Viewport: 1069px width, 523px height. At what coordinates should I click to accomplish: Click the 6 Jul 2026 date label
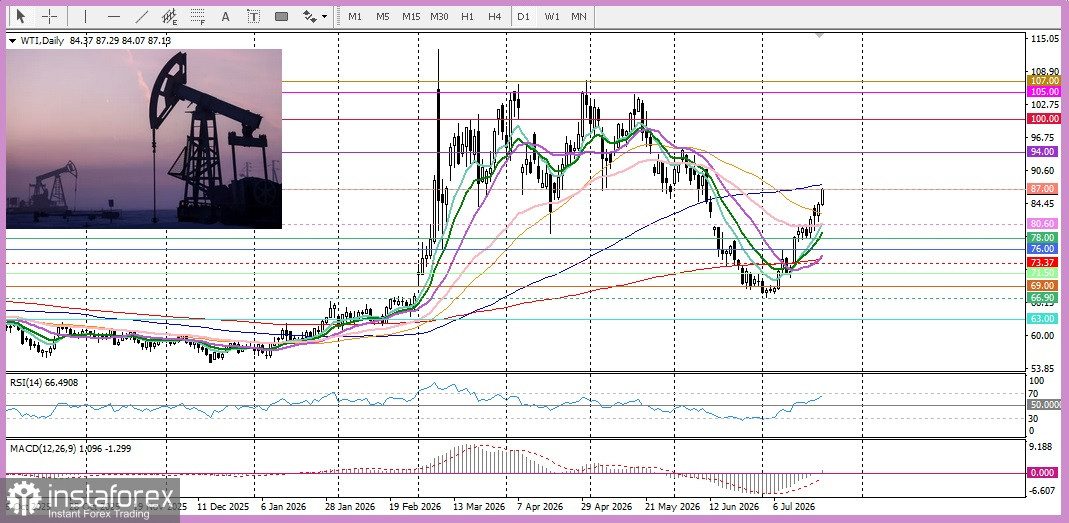pos(794,507)
